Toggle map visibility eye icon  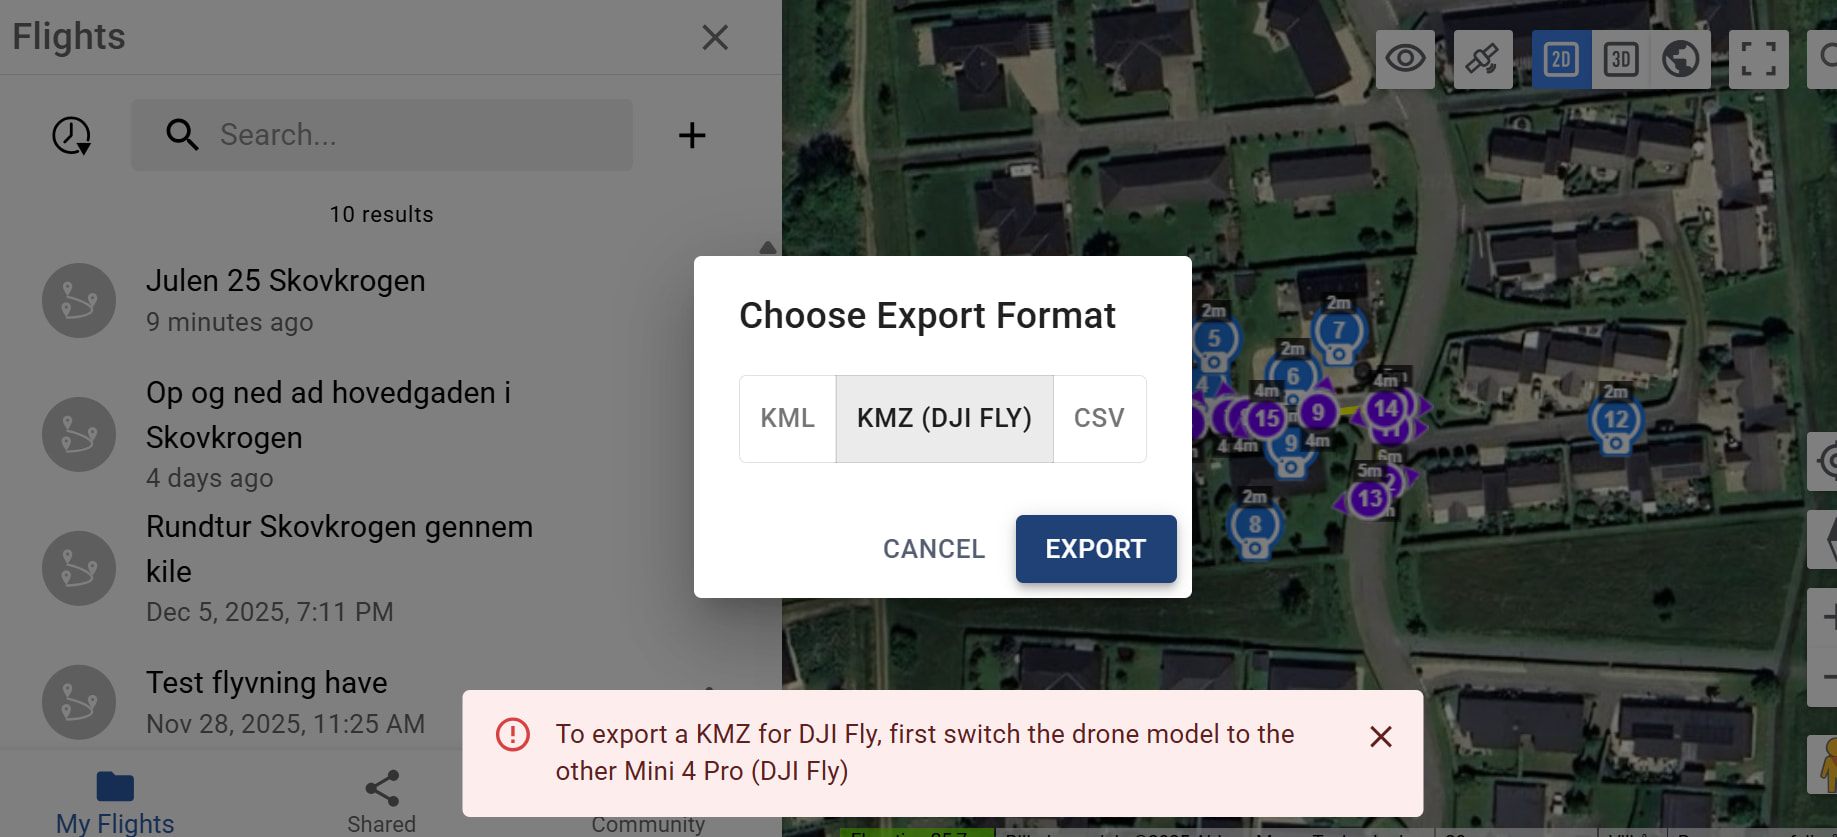click(x=1405, y=59)
